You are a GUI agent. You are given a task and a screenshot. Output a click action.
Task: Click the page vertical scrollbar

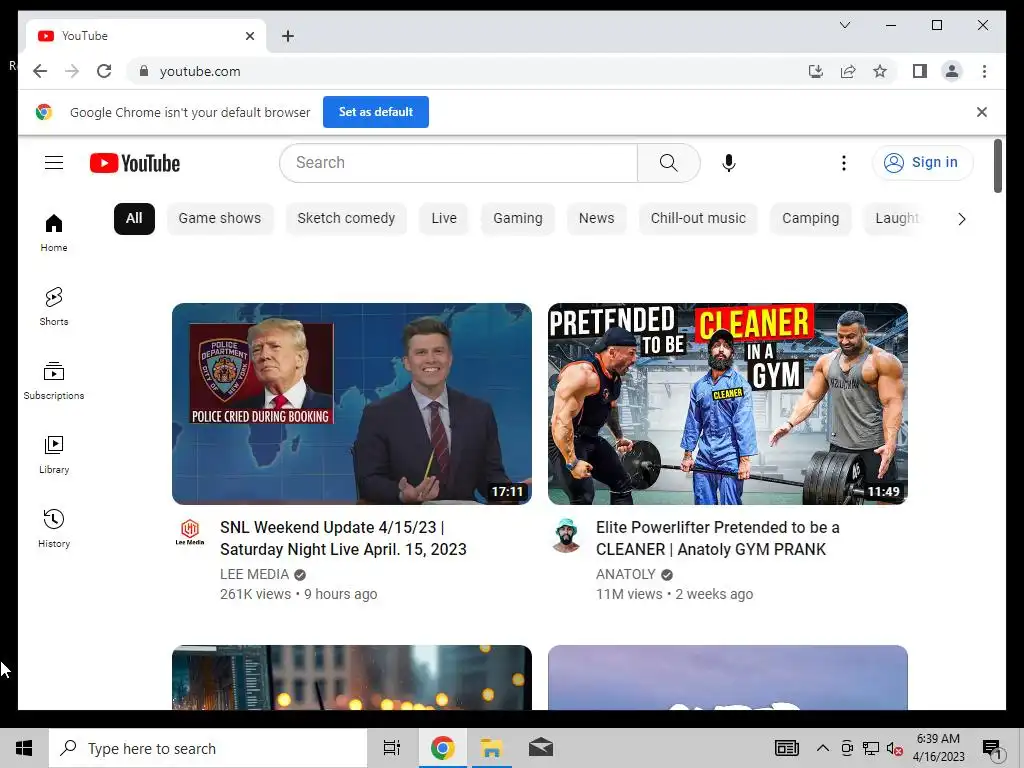click(x=997, y=166)
